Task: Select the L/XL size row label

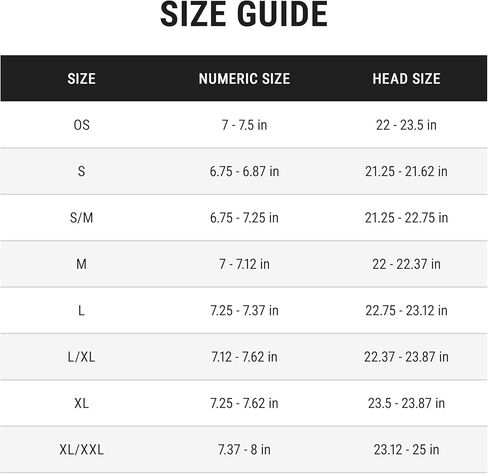Action: tap(81, 357)
